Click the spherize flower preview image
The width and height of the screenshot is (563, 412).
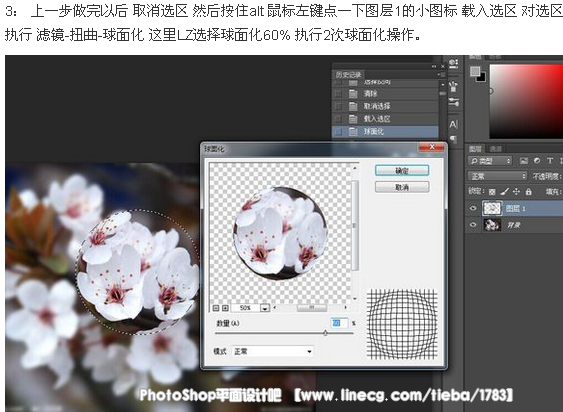pyautogui.click(x=280, y=233)
